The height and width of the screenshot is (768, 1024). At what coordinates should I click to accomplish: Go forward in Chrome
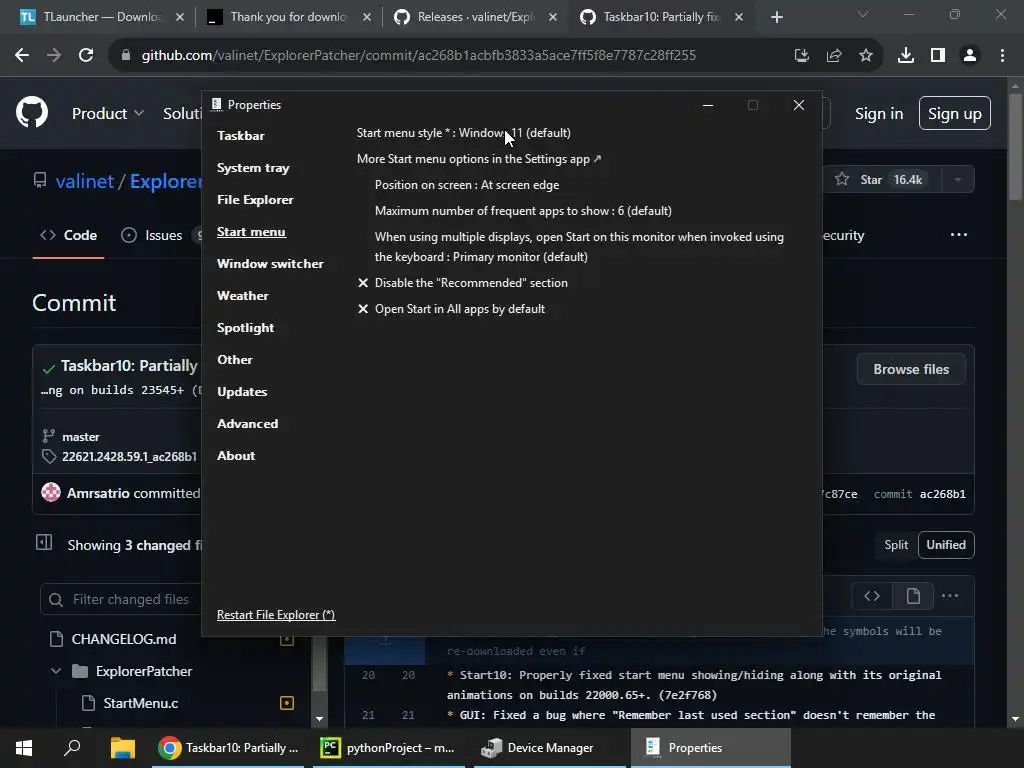pos(54,56)
